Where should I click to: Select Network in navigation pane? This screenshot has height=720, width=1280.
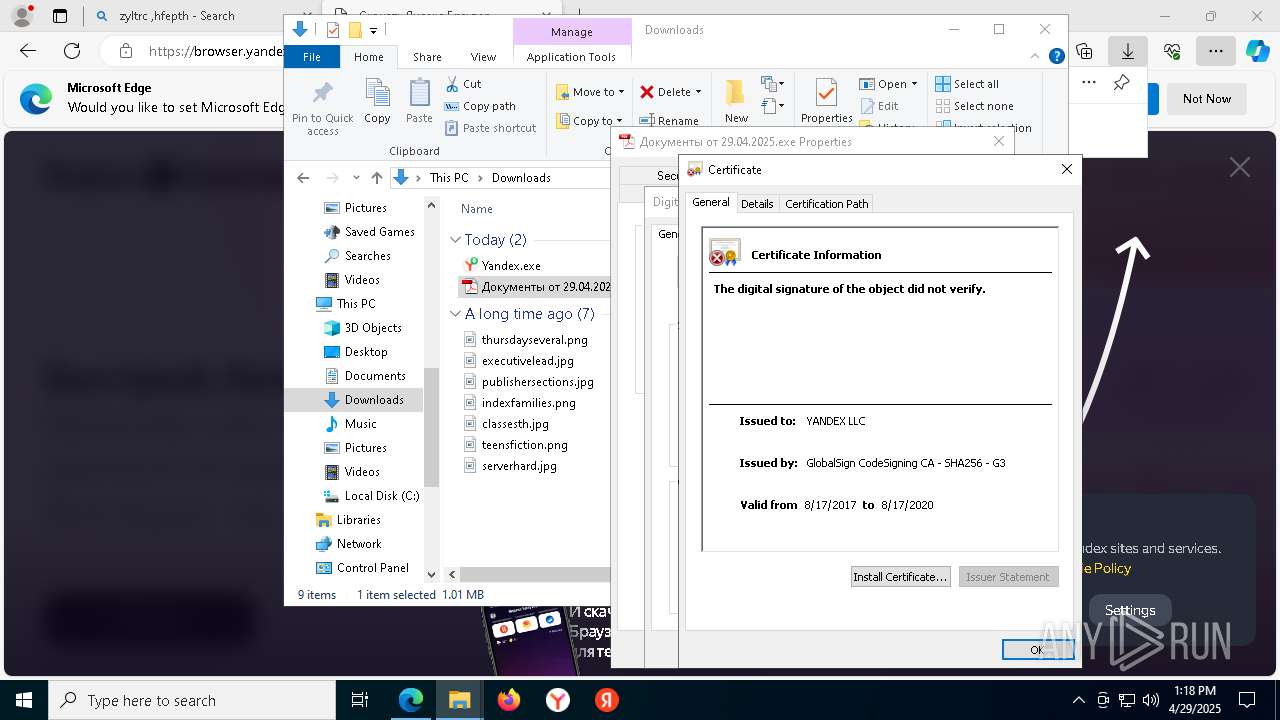point(359,544)
